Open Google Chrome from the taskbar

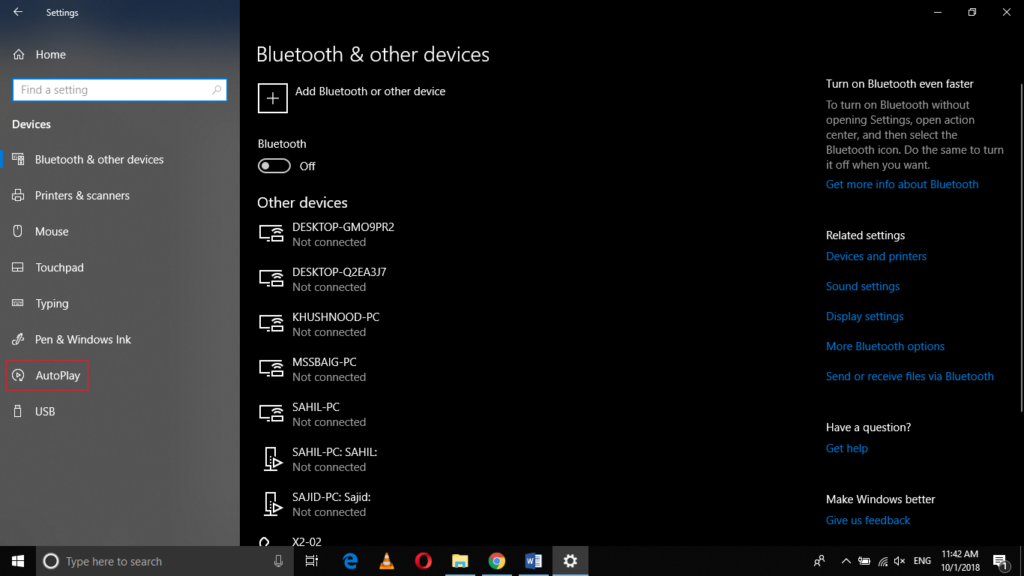pyautogui.click(x=497, y=561)
